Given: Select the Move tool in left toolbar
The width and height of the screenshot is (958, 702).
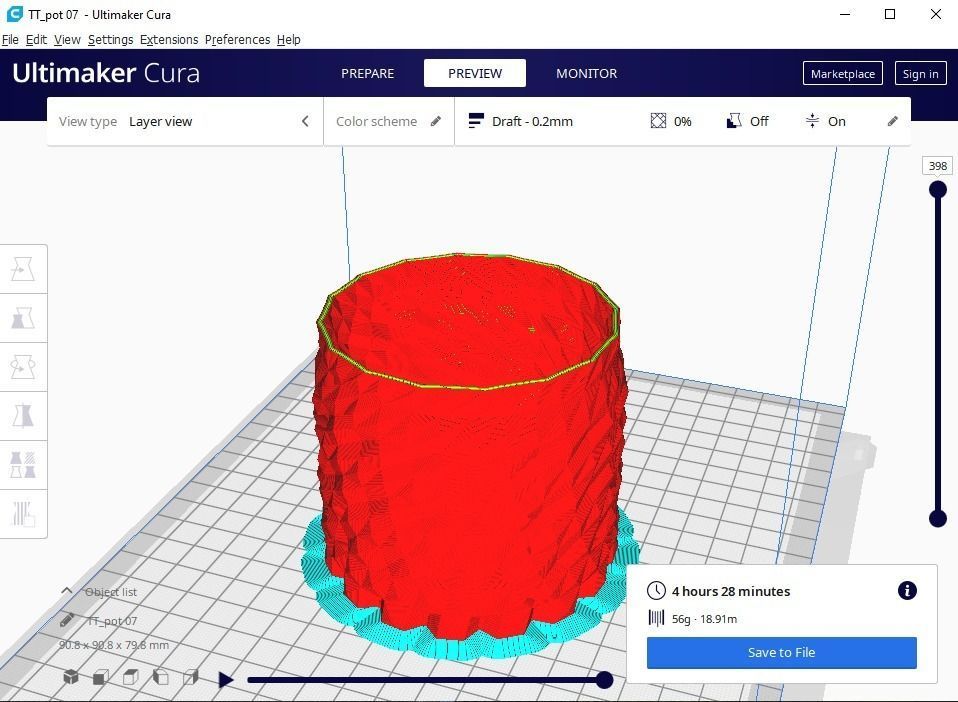Looking at the screenshot, I should tap(23, 269).
